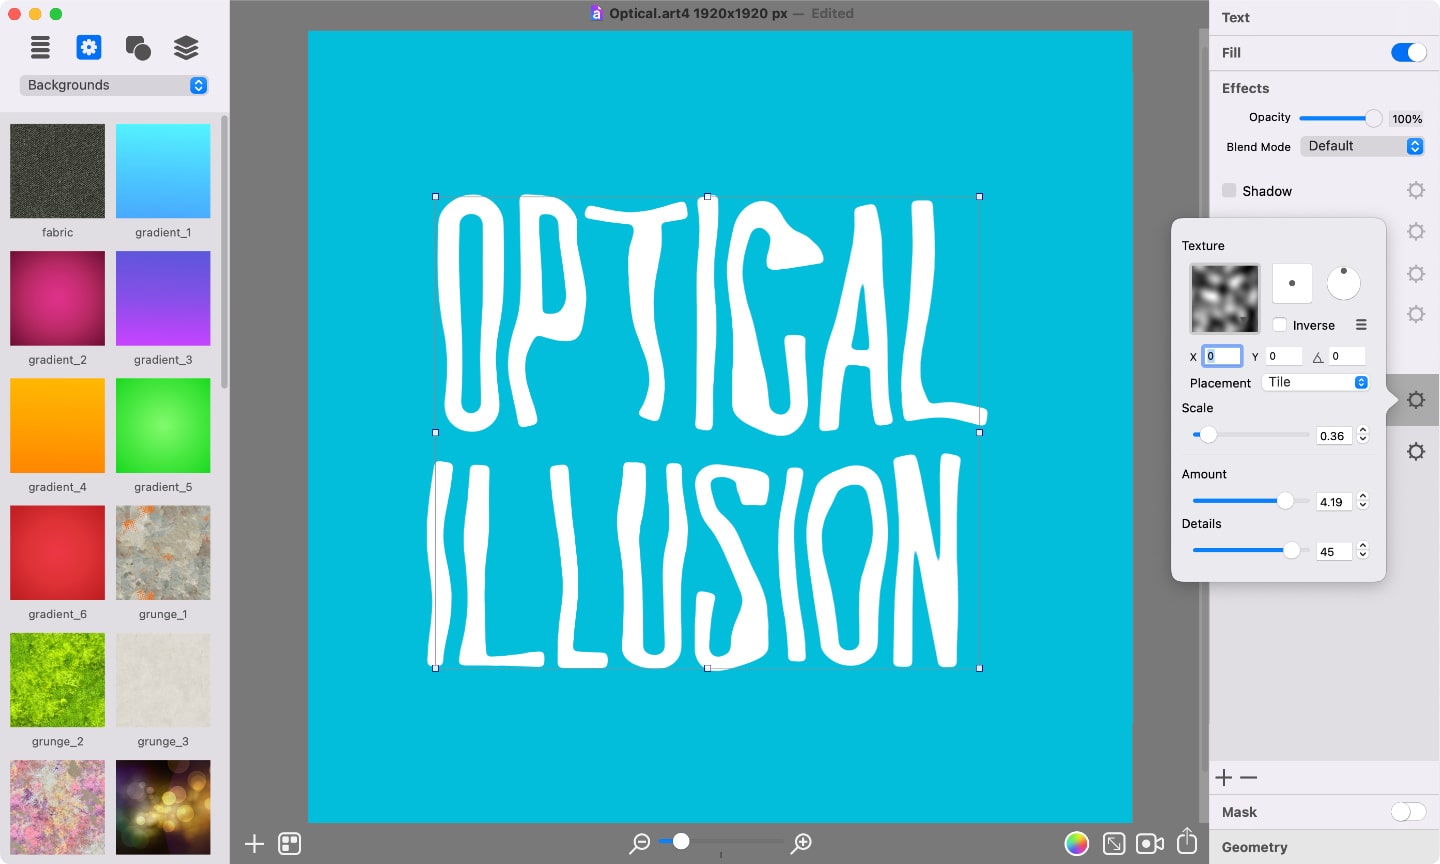Image resolution: width=1440 pixels, height=864 pixels.
Task: Select the gradient_3 background thumbnail
Action: point(163,298)
